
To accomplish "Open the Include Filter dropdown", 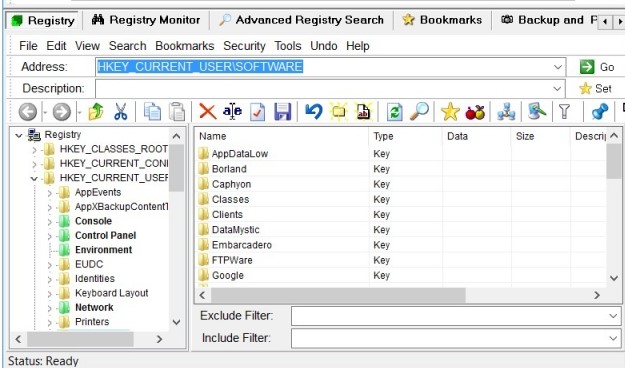I will pyautogui.click(x=613, y=338).
